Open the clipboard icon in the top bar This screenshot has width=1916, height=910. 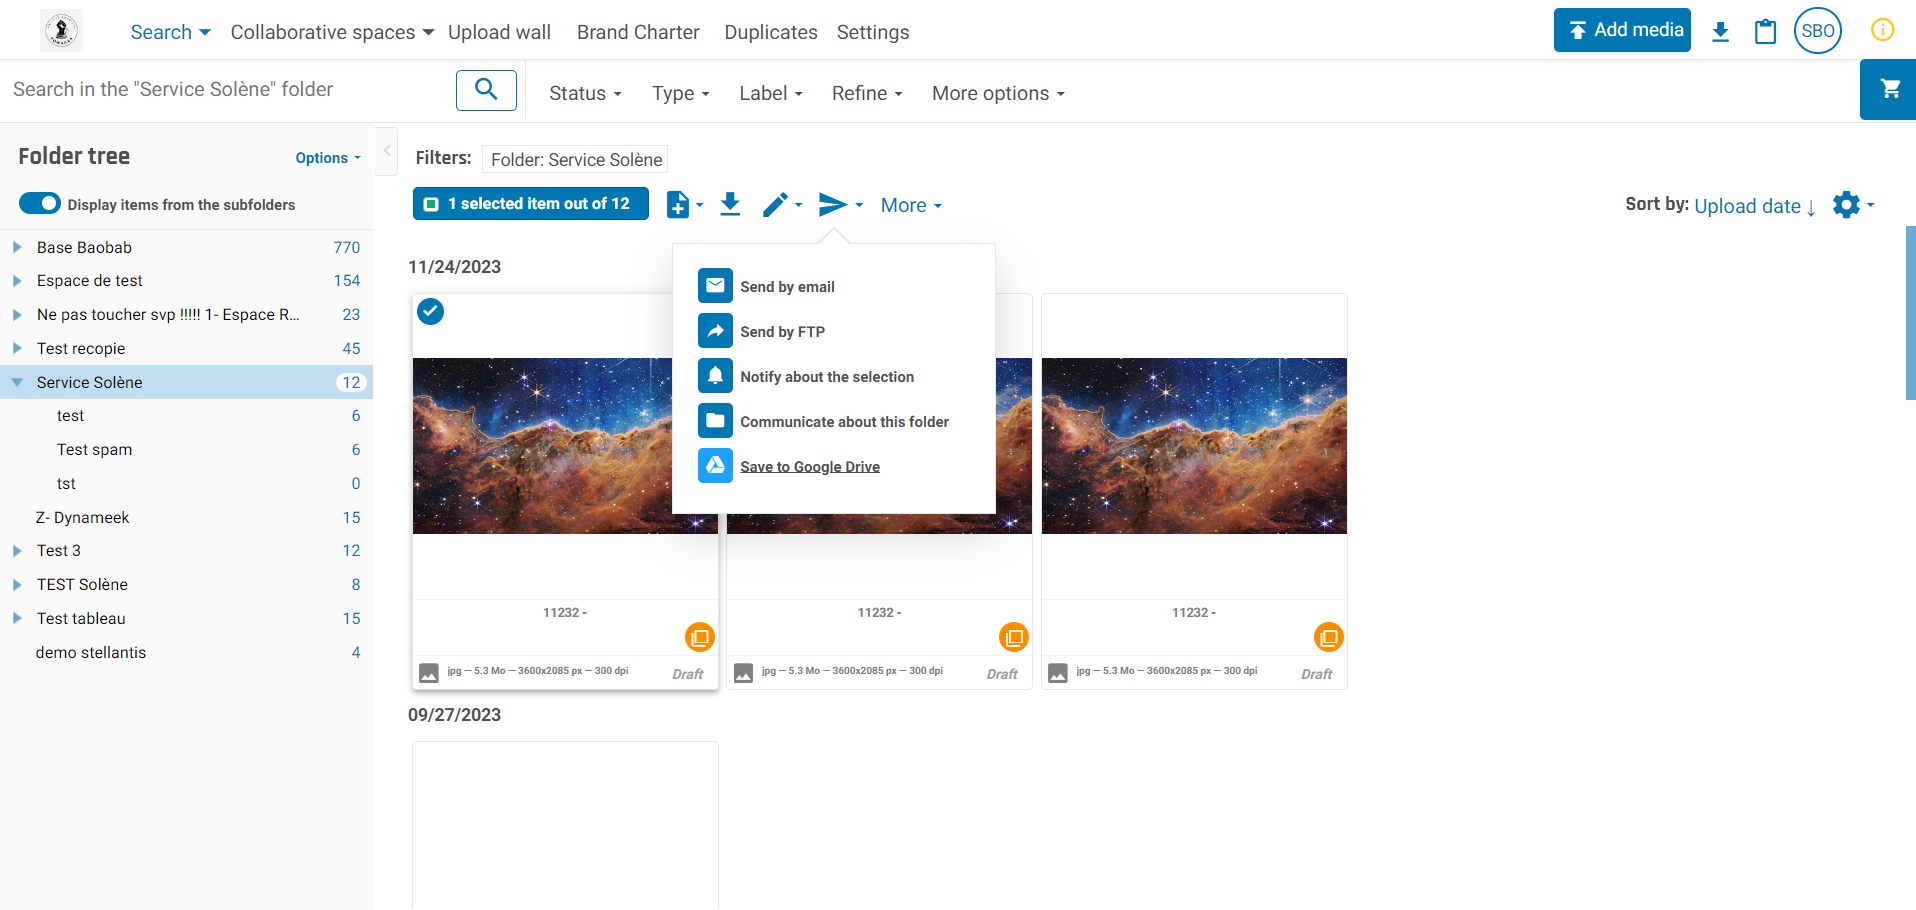(x=1766, y=31)
